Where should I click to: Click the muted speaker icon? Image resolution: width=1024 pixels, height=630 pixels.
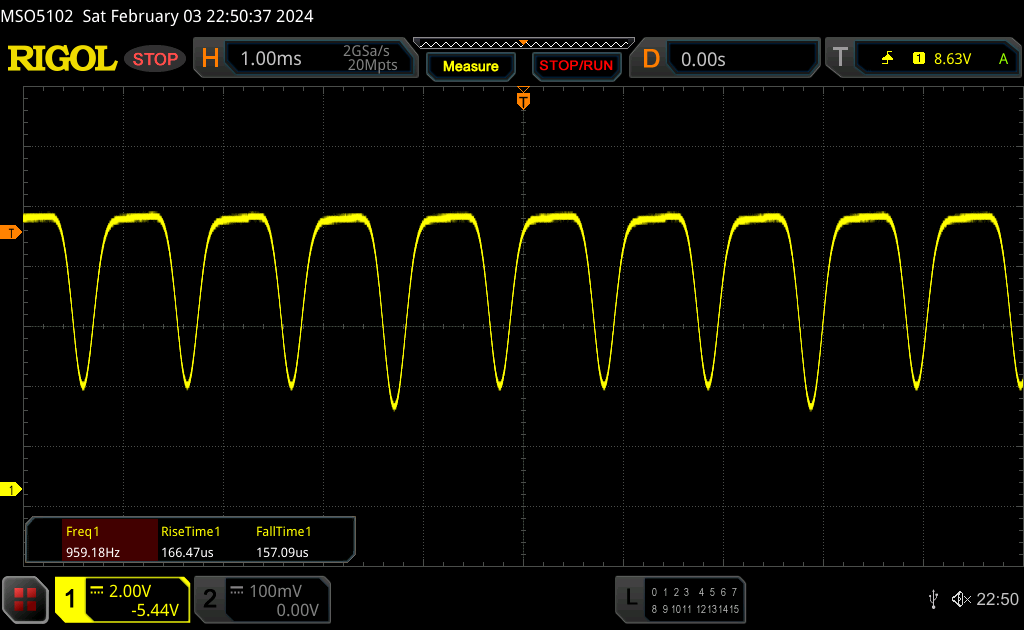[961, 599]
